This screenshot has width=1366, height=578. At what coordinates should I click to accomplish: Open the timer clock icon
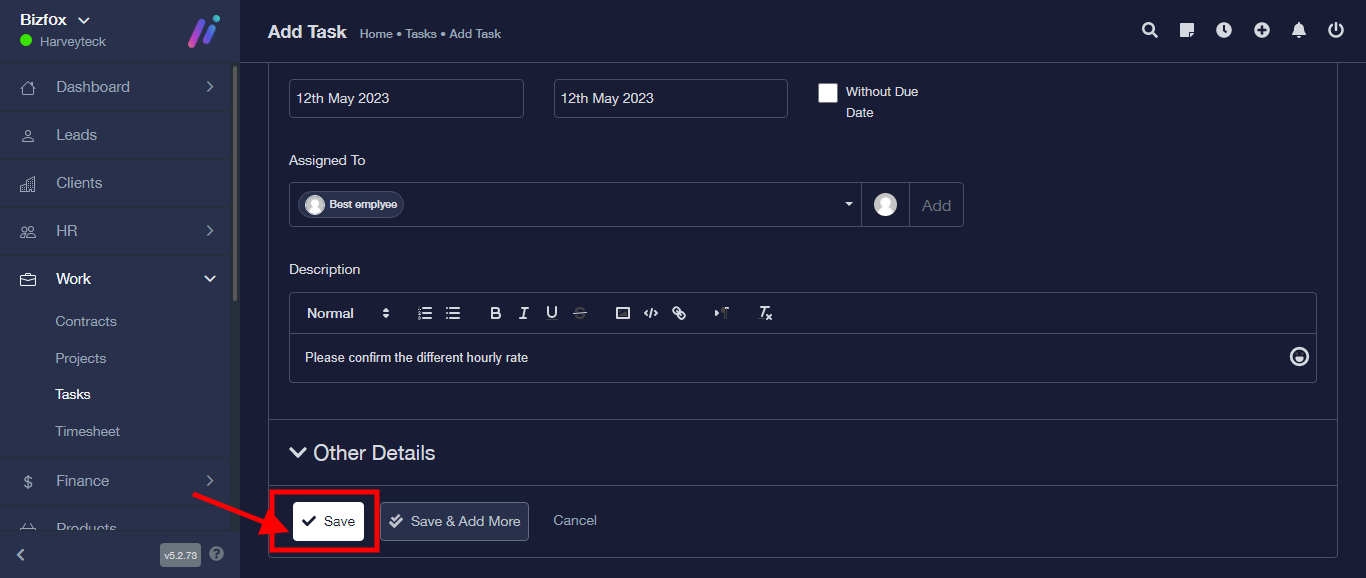tap(1224, 30)
